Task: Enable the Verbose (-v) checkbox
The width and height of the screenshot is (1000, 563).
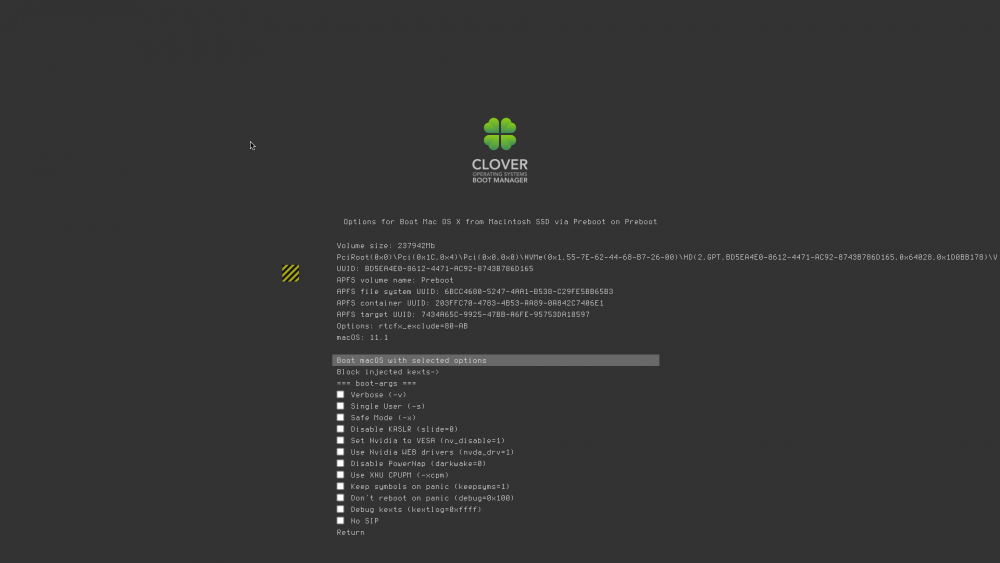Action: pos(340,395)
